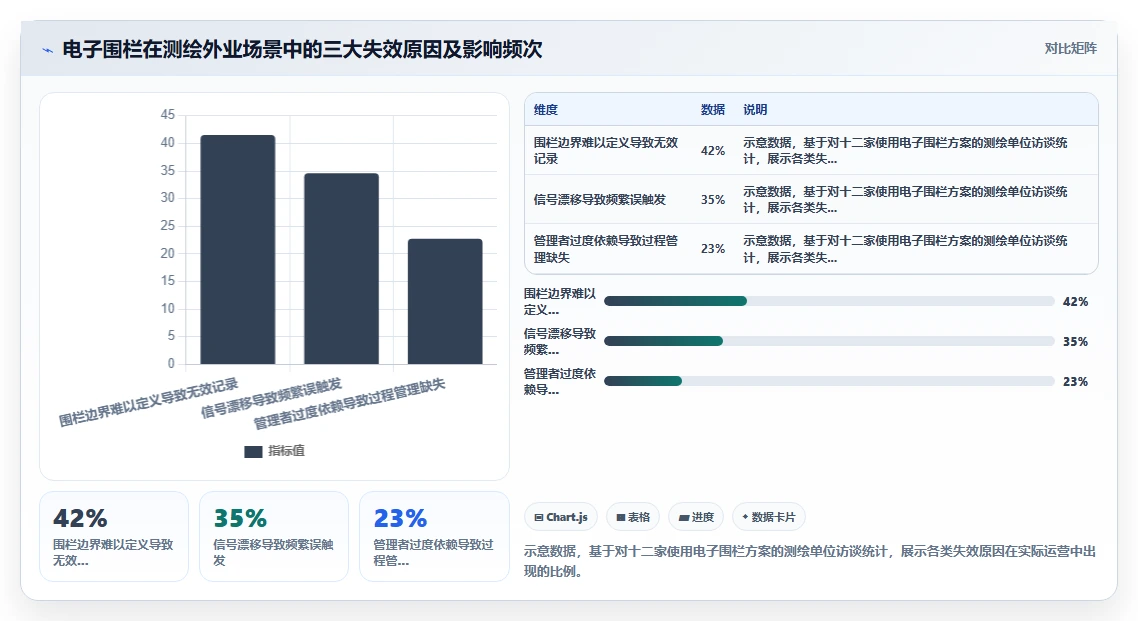Click x-axis label 管理者过度依赖导致过程管理缺失

tap(349, 404)
